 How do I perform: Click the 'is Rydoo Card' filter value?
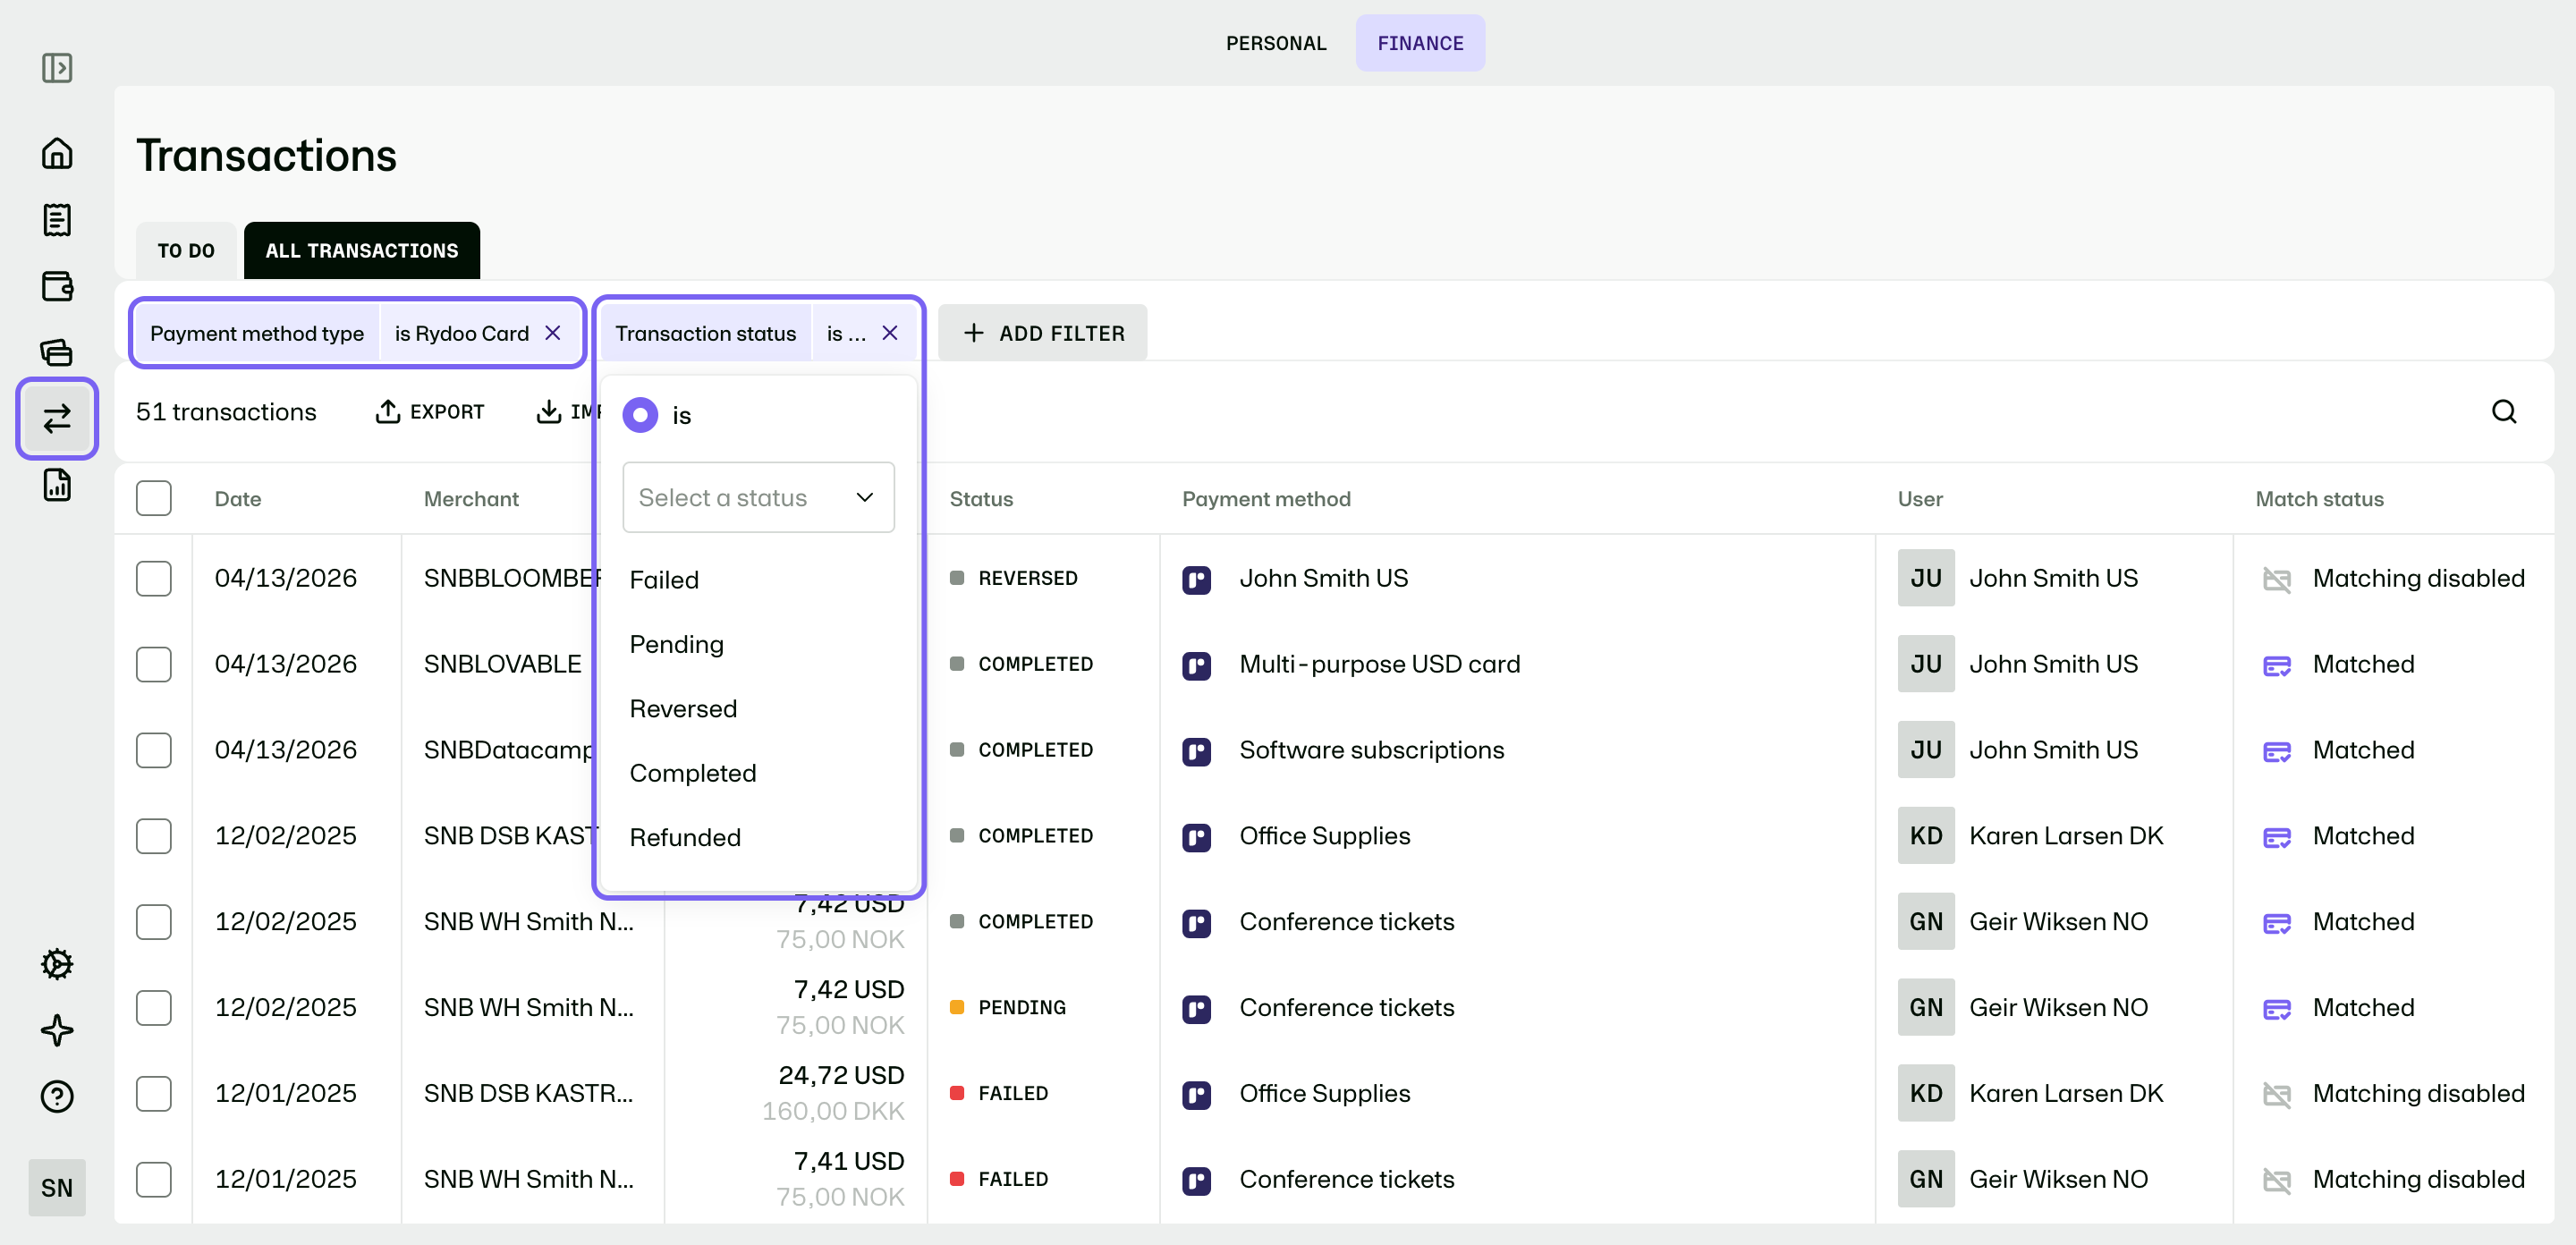pyautogui.click(x=461, y=333)
